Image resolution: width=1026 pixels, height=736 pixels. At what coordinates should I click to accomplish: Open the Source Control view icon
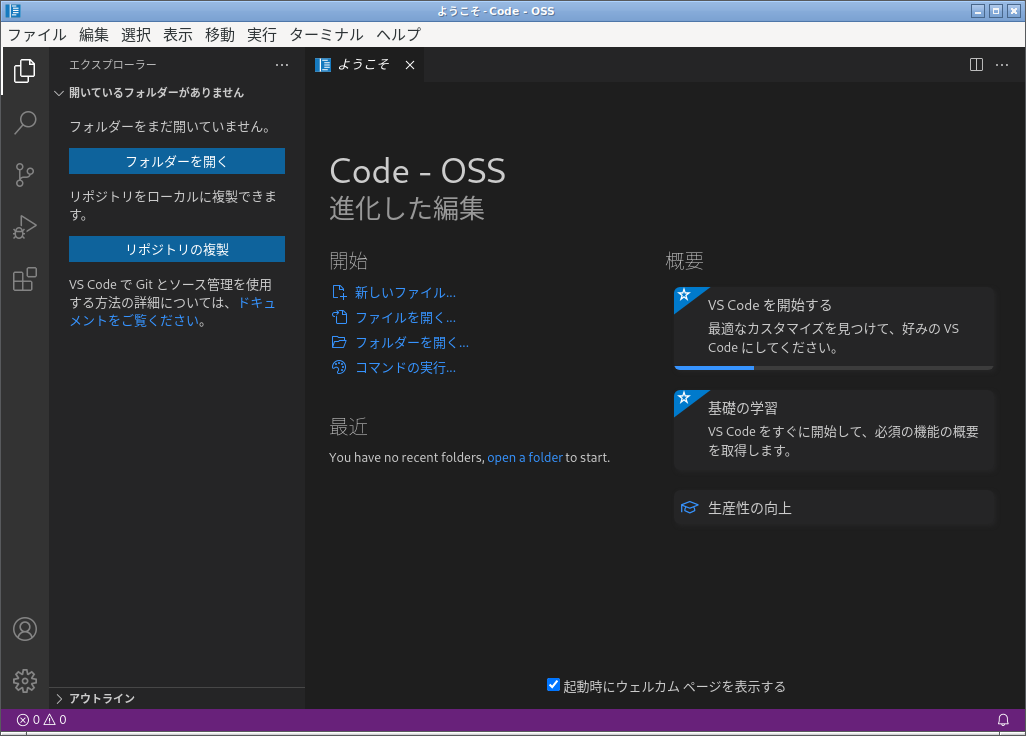click(25, 175)
